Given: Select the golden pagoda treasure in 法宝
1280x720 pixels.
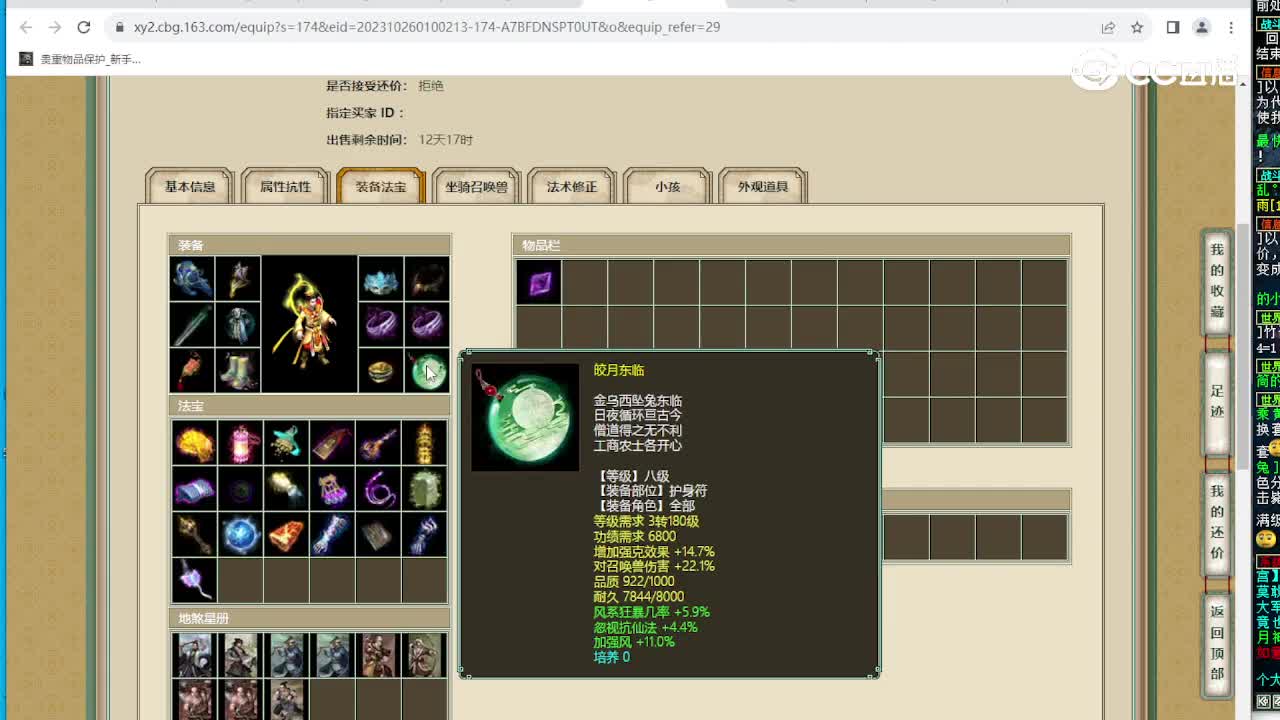Looking at the screenshot, I should tap(424, 442).
